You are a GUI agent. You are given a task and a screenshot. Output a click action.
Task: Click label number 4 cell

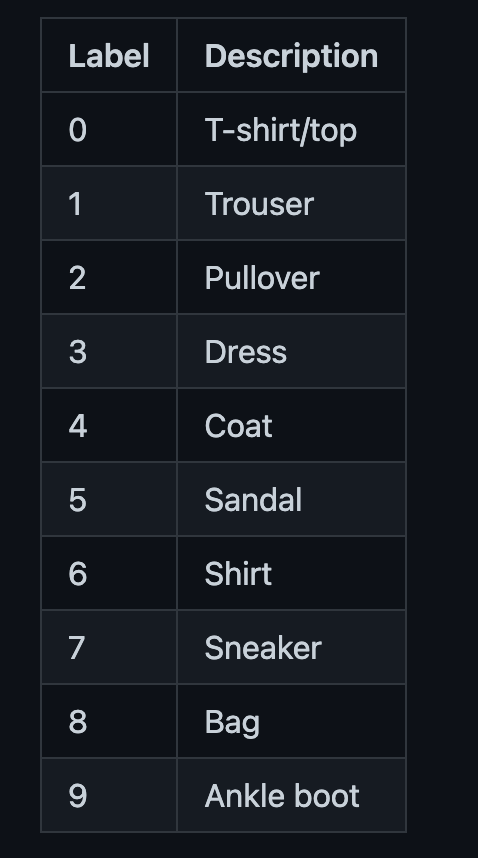(x=109, y=425)
